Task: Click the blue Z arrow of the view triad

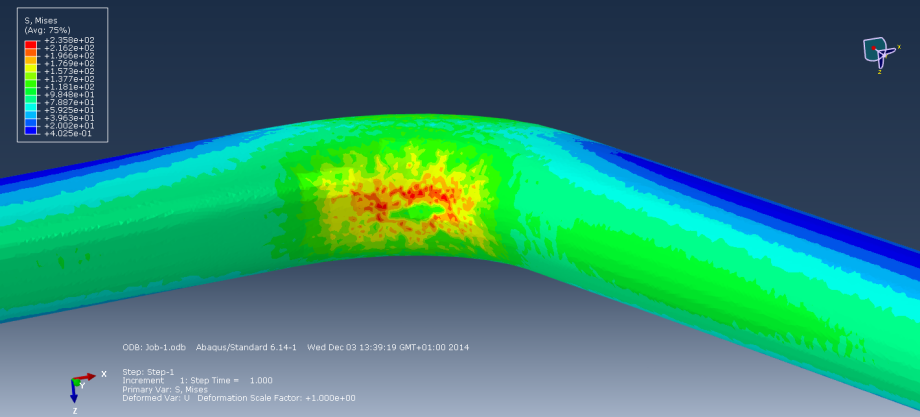Action: pos(76,396)
